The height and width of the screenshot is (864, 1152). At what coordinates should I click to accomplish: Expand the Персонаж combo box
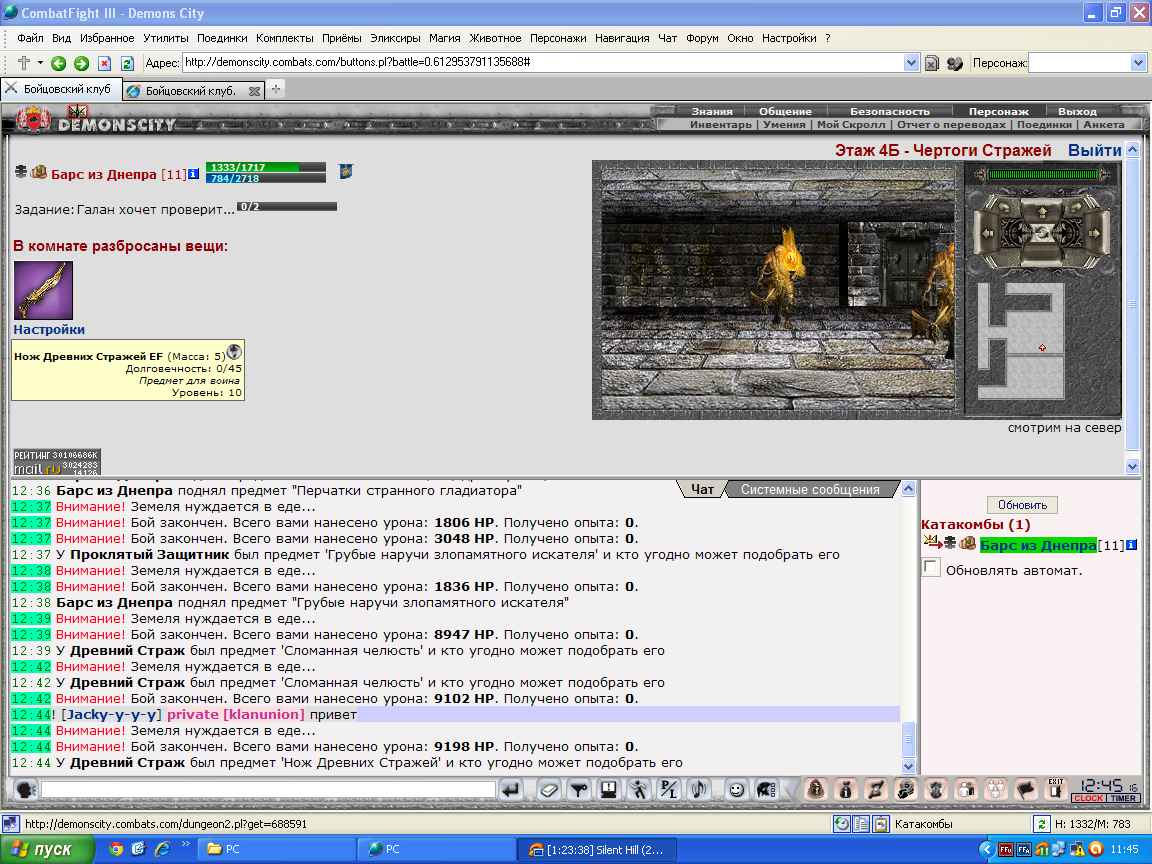click(1138, 63)
